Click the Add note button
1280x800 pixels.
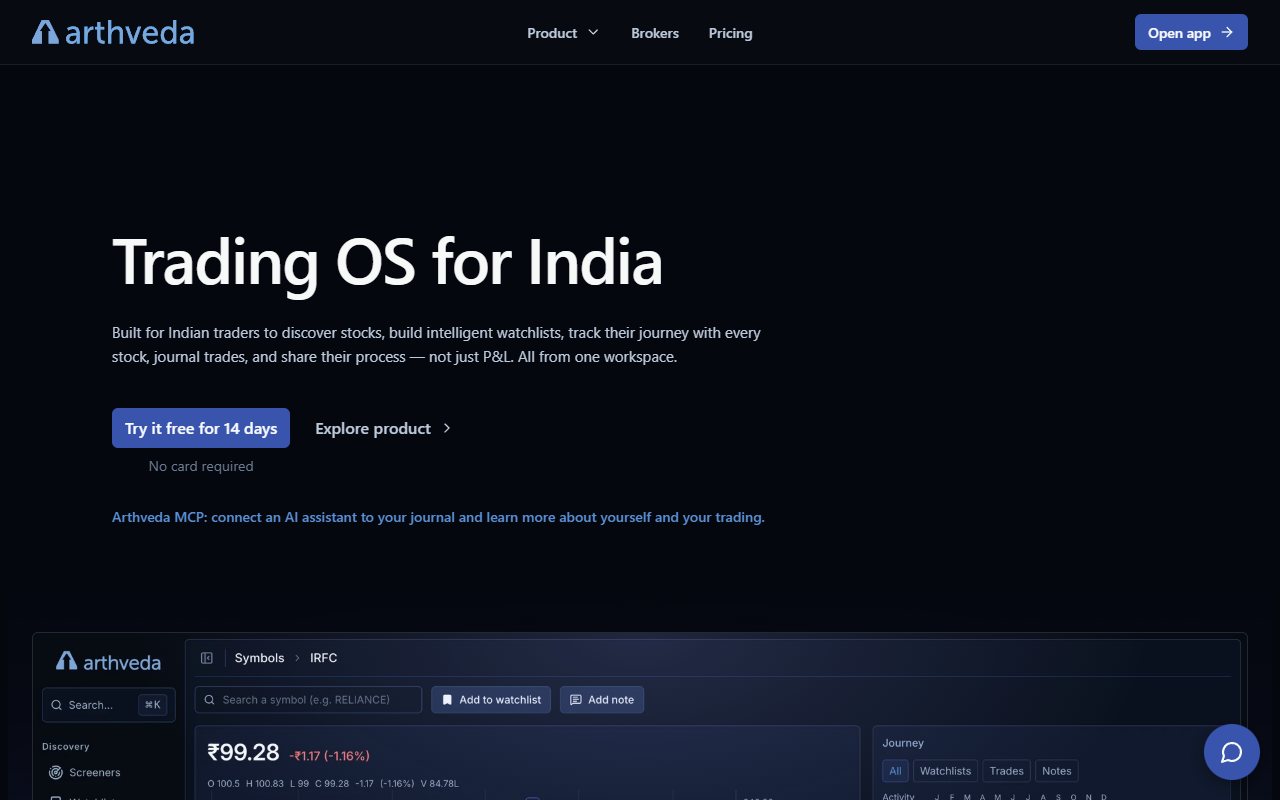point(602,700)
